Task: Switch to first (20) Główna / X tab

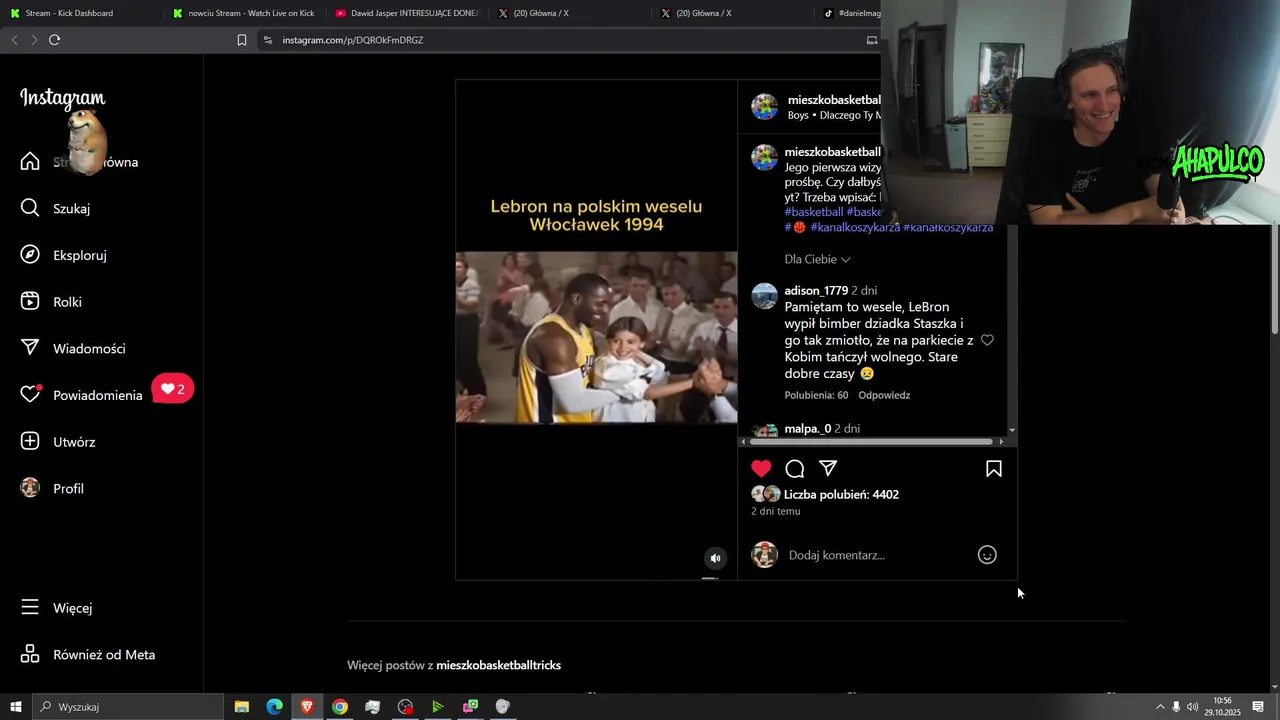Action: [569, 13]
